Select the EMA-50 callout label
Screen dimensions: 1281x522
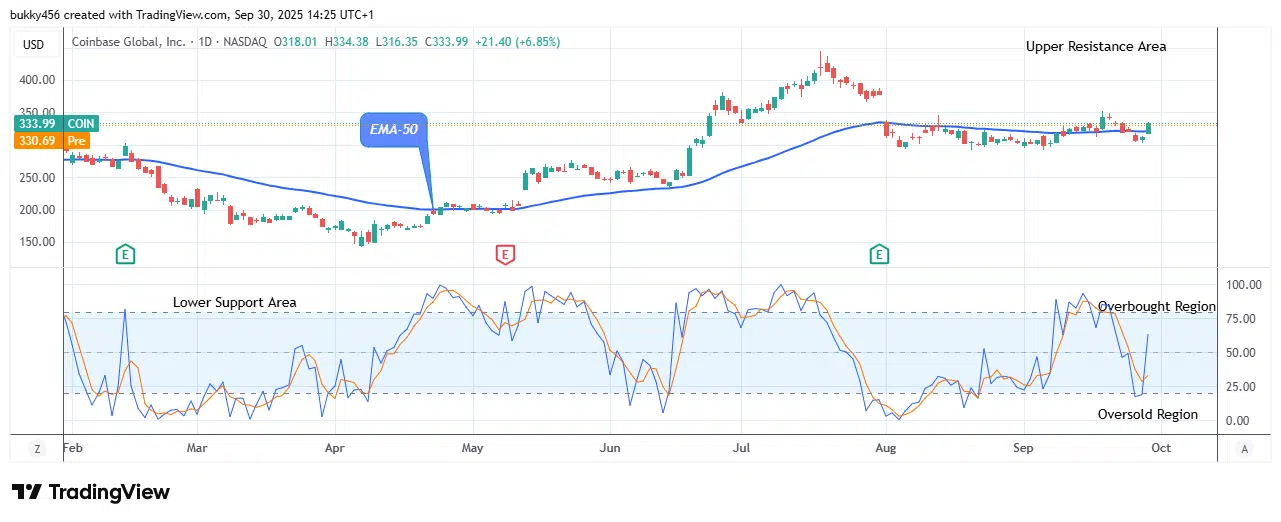pos(393,130)
